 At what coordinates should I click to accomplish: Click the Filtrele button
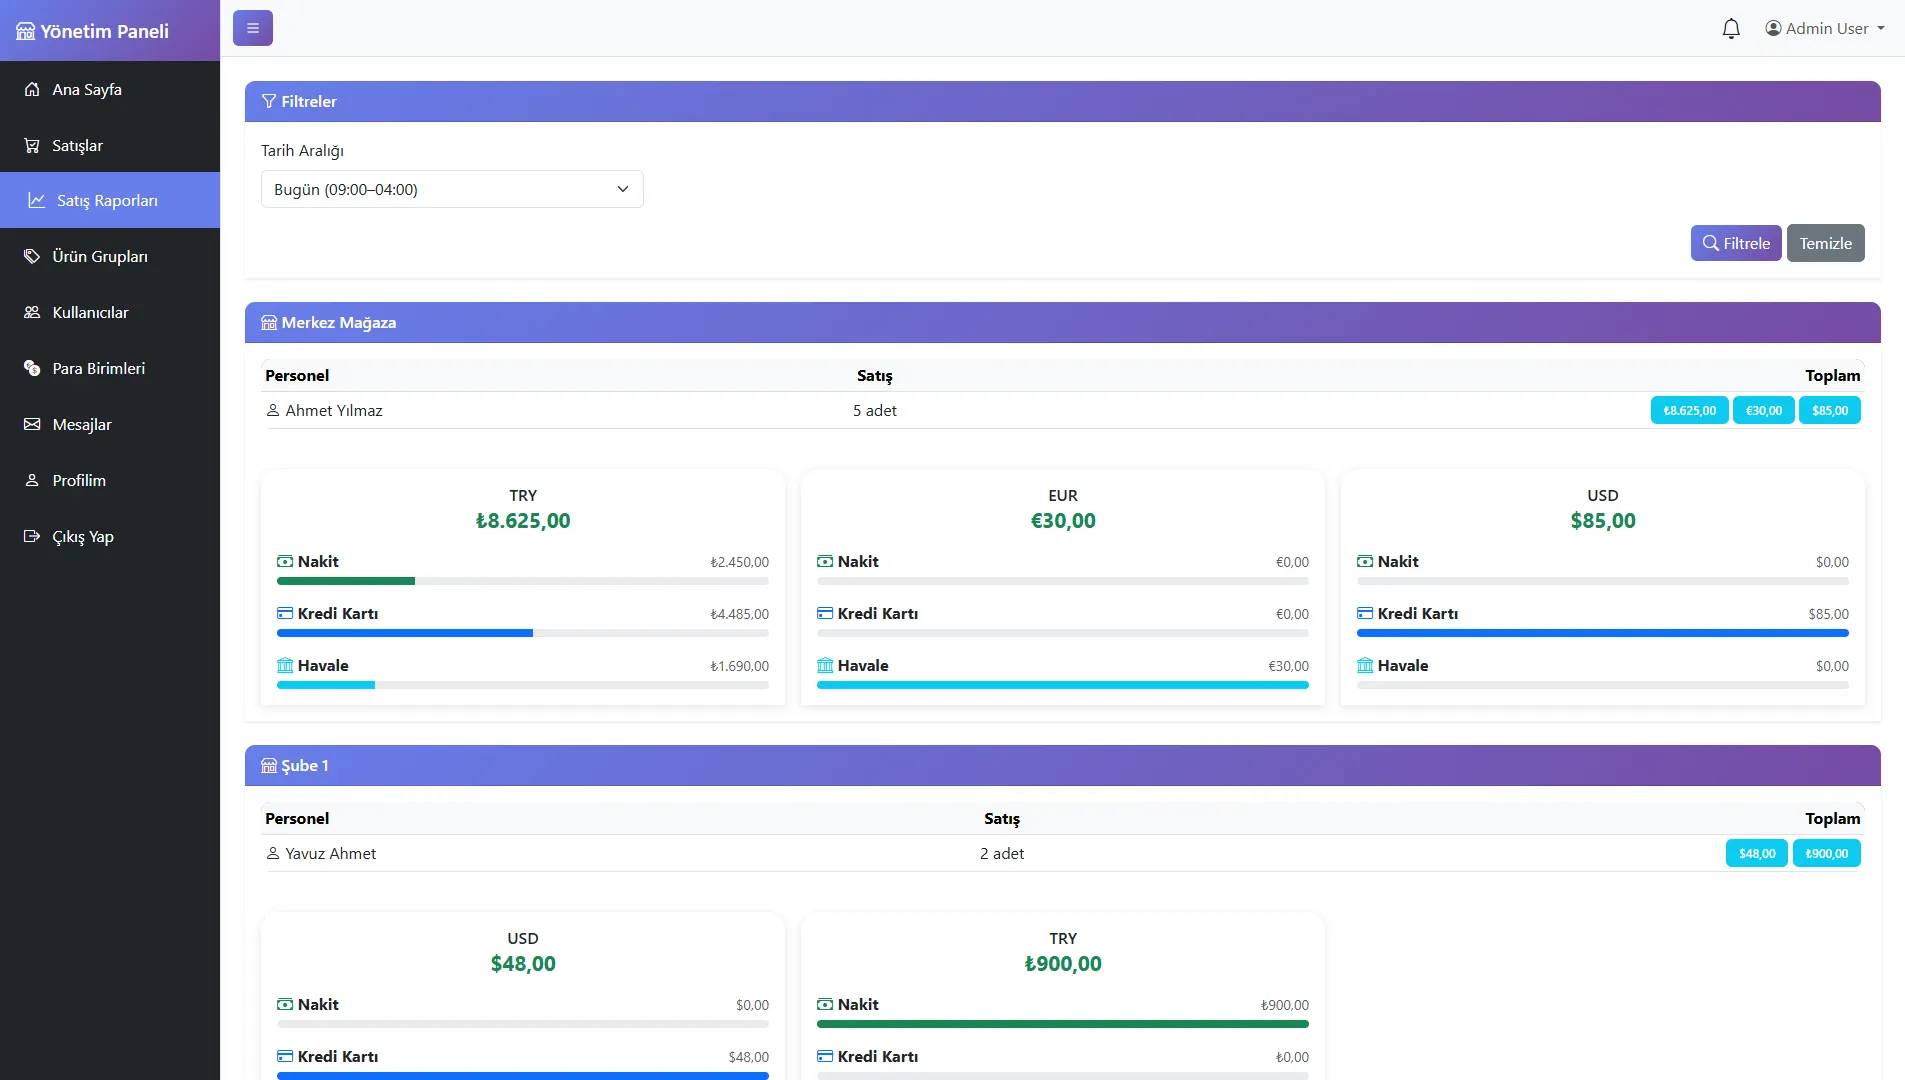[x=1736, y=243]
